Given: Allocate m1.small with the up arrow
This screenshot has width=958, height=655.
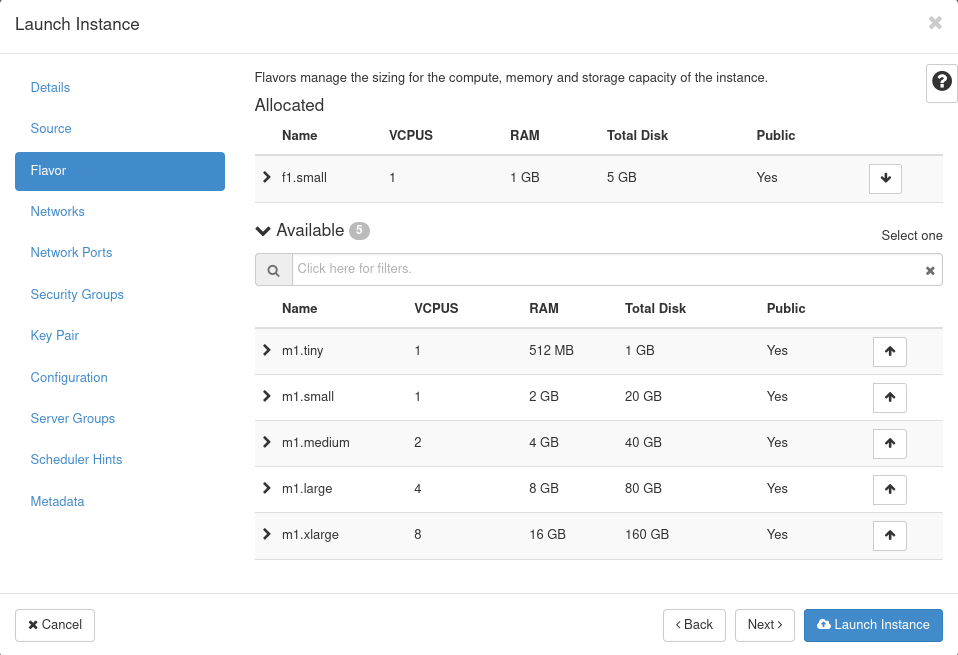Looking at the screenshot, I should coord(890,397).
